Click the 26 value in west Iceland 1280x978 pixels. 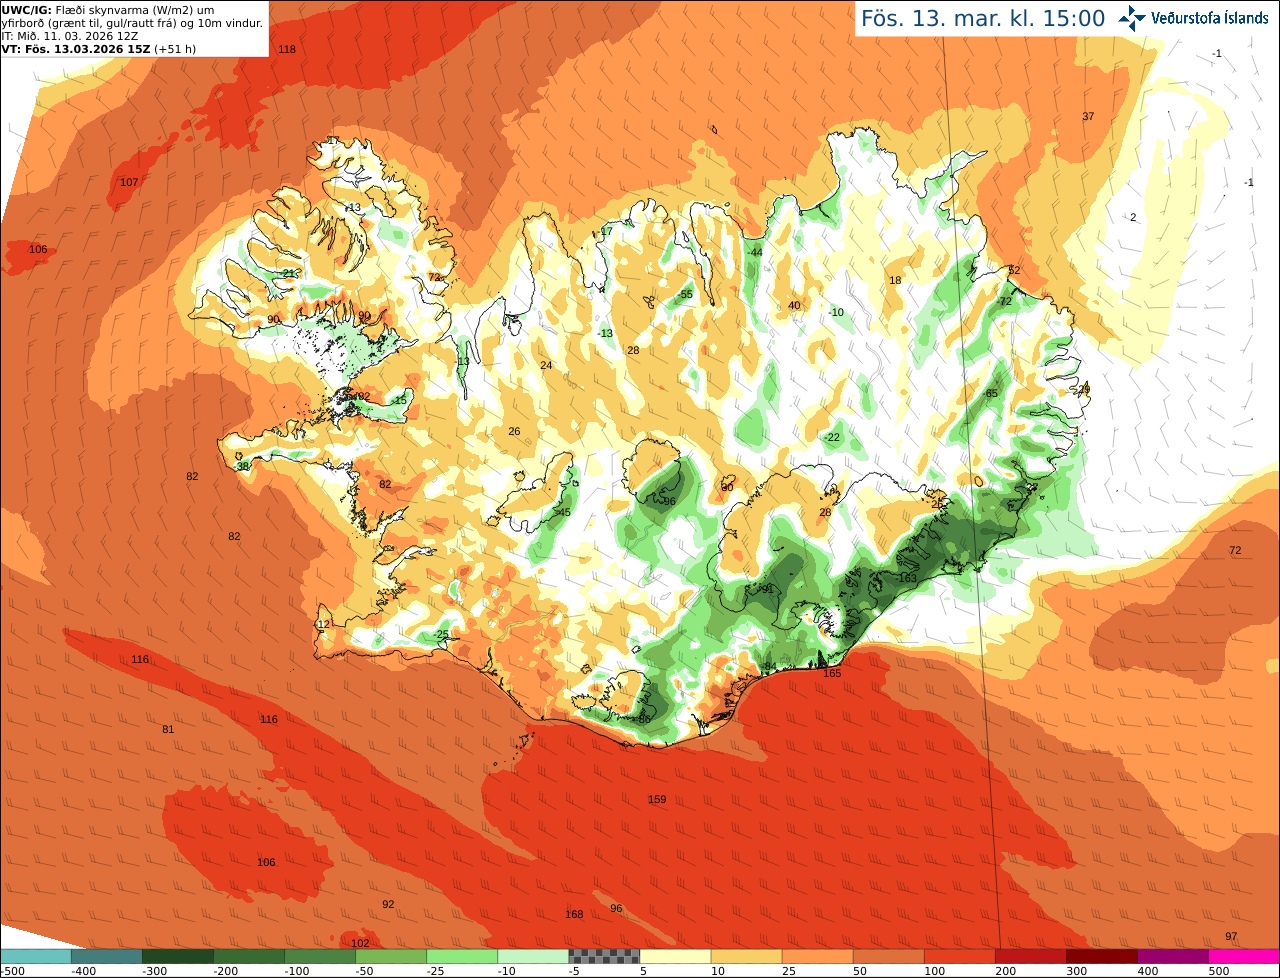pyautogui.click(x=514, y=431)
